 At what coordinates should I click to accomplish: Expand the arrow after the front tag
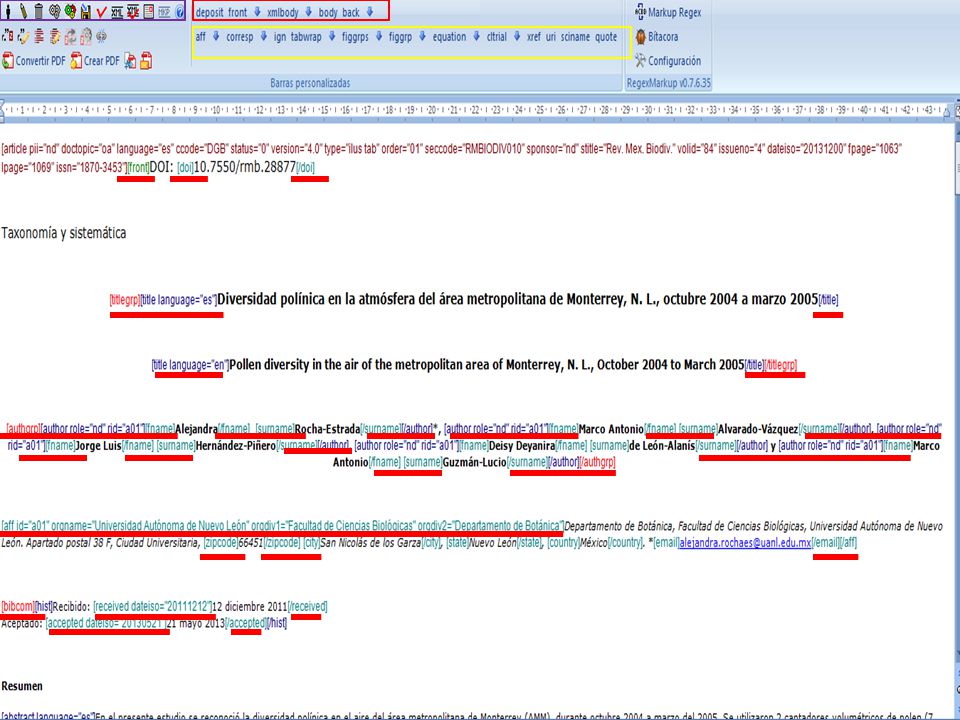click(257, 12)
